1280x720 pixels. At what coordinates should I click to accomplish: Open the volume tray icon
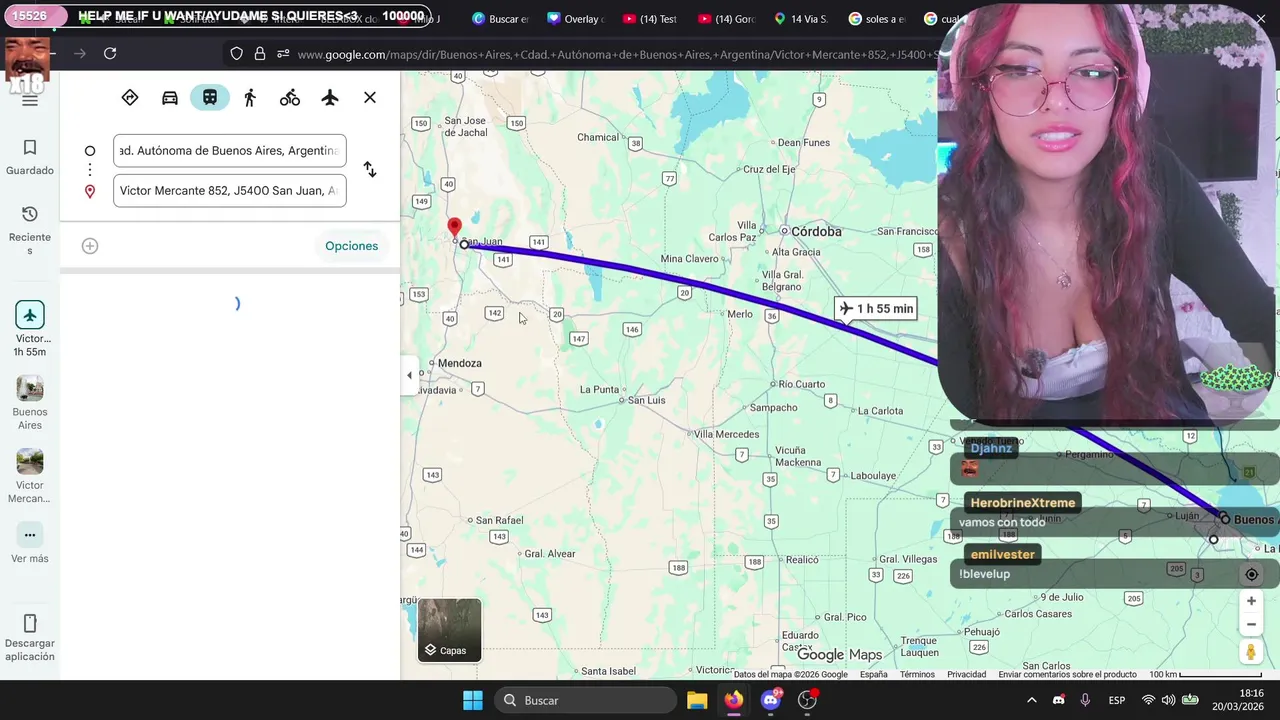pos(1168,700)
